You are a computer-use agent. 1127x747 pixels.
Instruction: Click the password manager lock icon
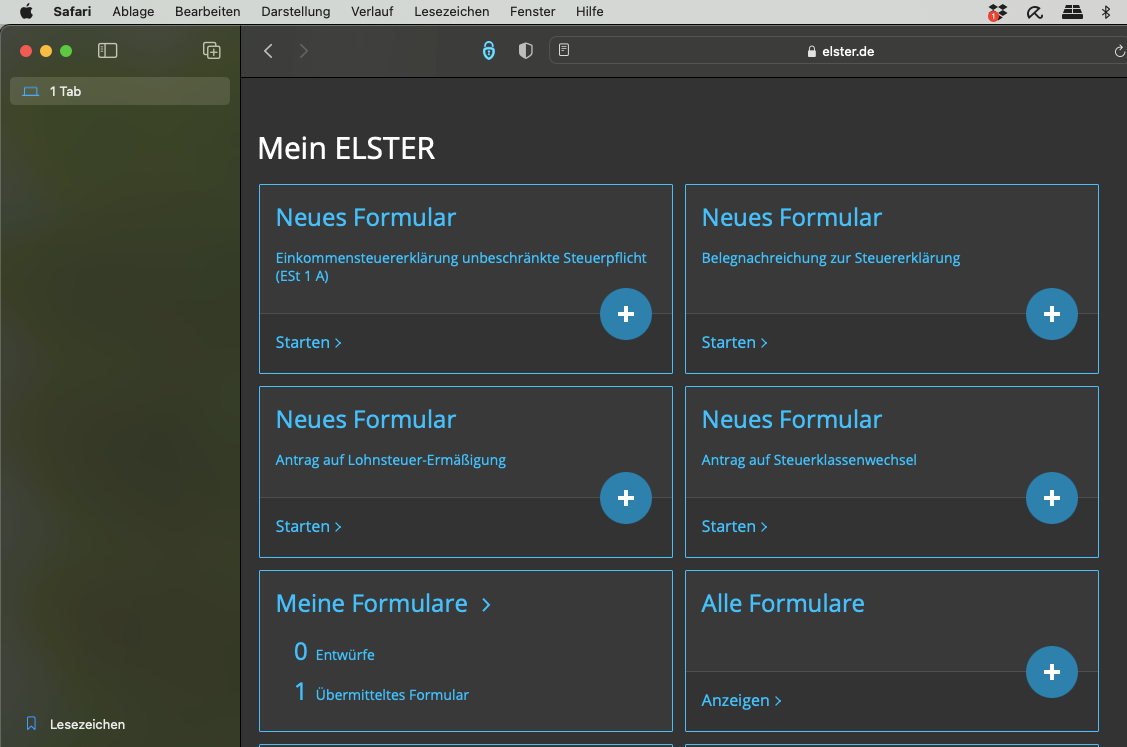point(489,50)
